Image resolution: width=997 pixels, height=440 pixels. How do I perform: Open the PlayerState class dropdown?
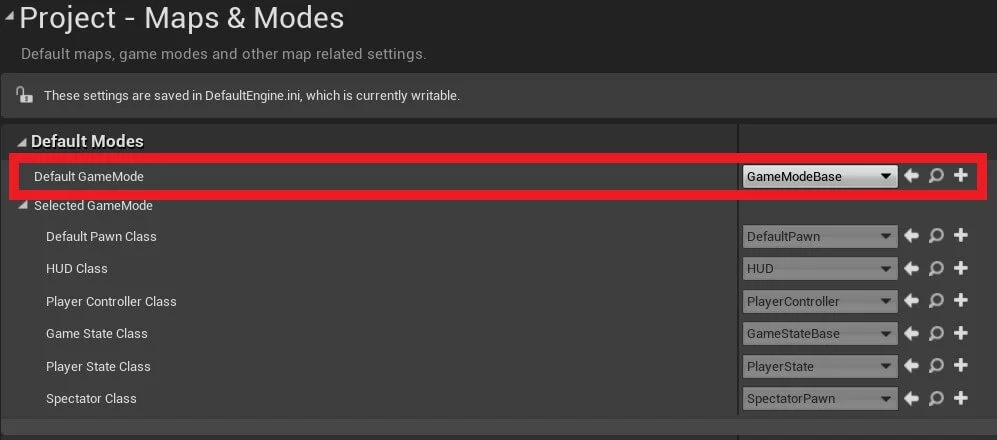point(820,366)
